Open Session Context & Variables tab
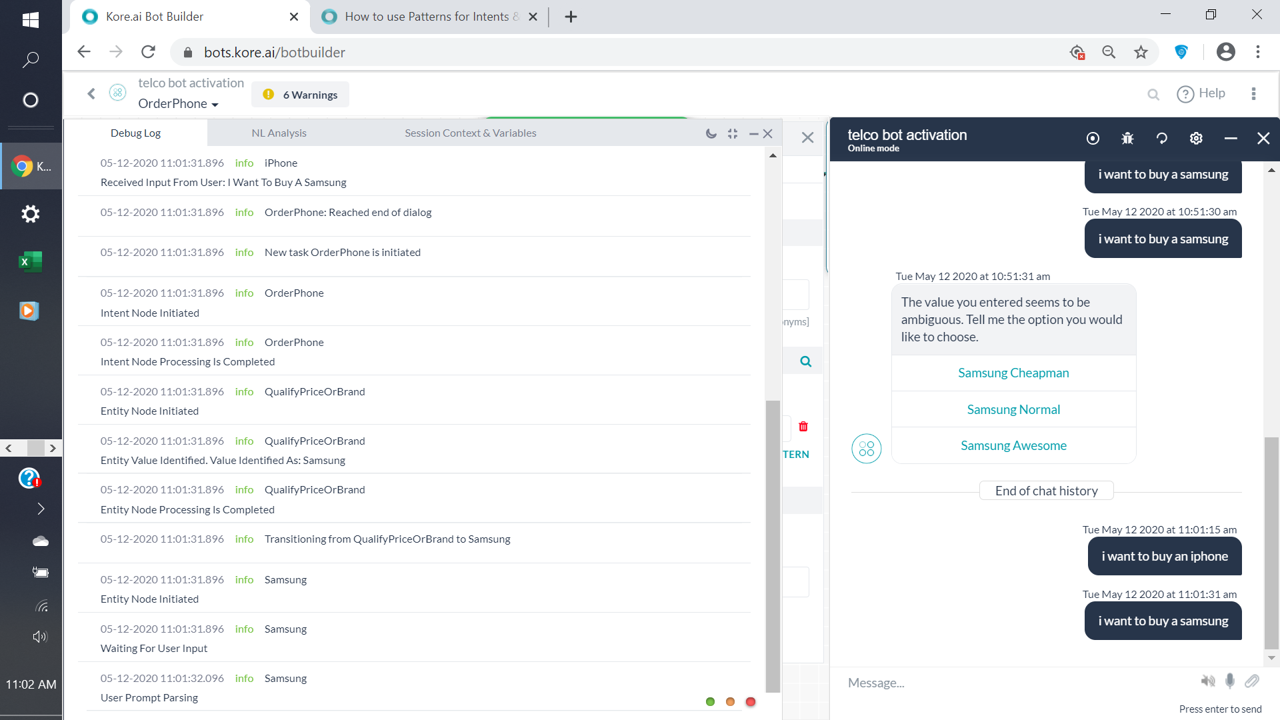Viewport: 1280px width, 720px height. click(470, 133)
